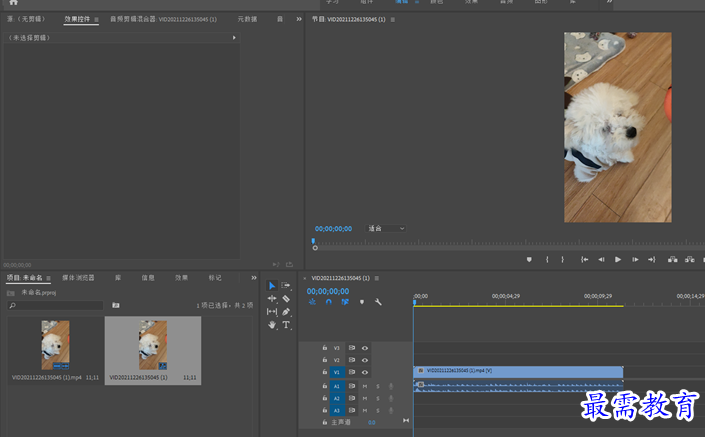Screen dimensions: 705x437
Task: Open the 适合 zoom level dropdown
Action: (x=386, y=228)
